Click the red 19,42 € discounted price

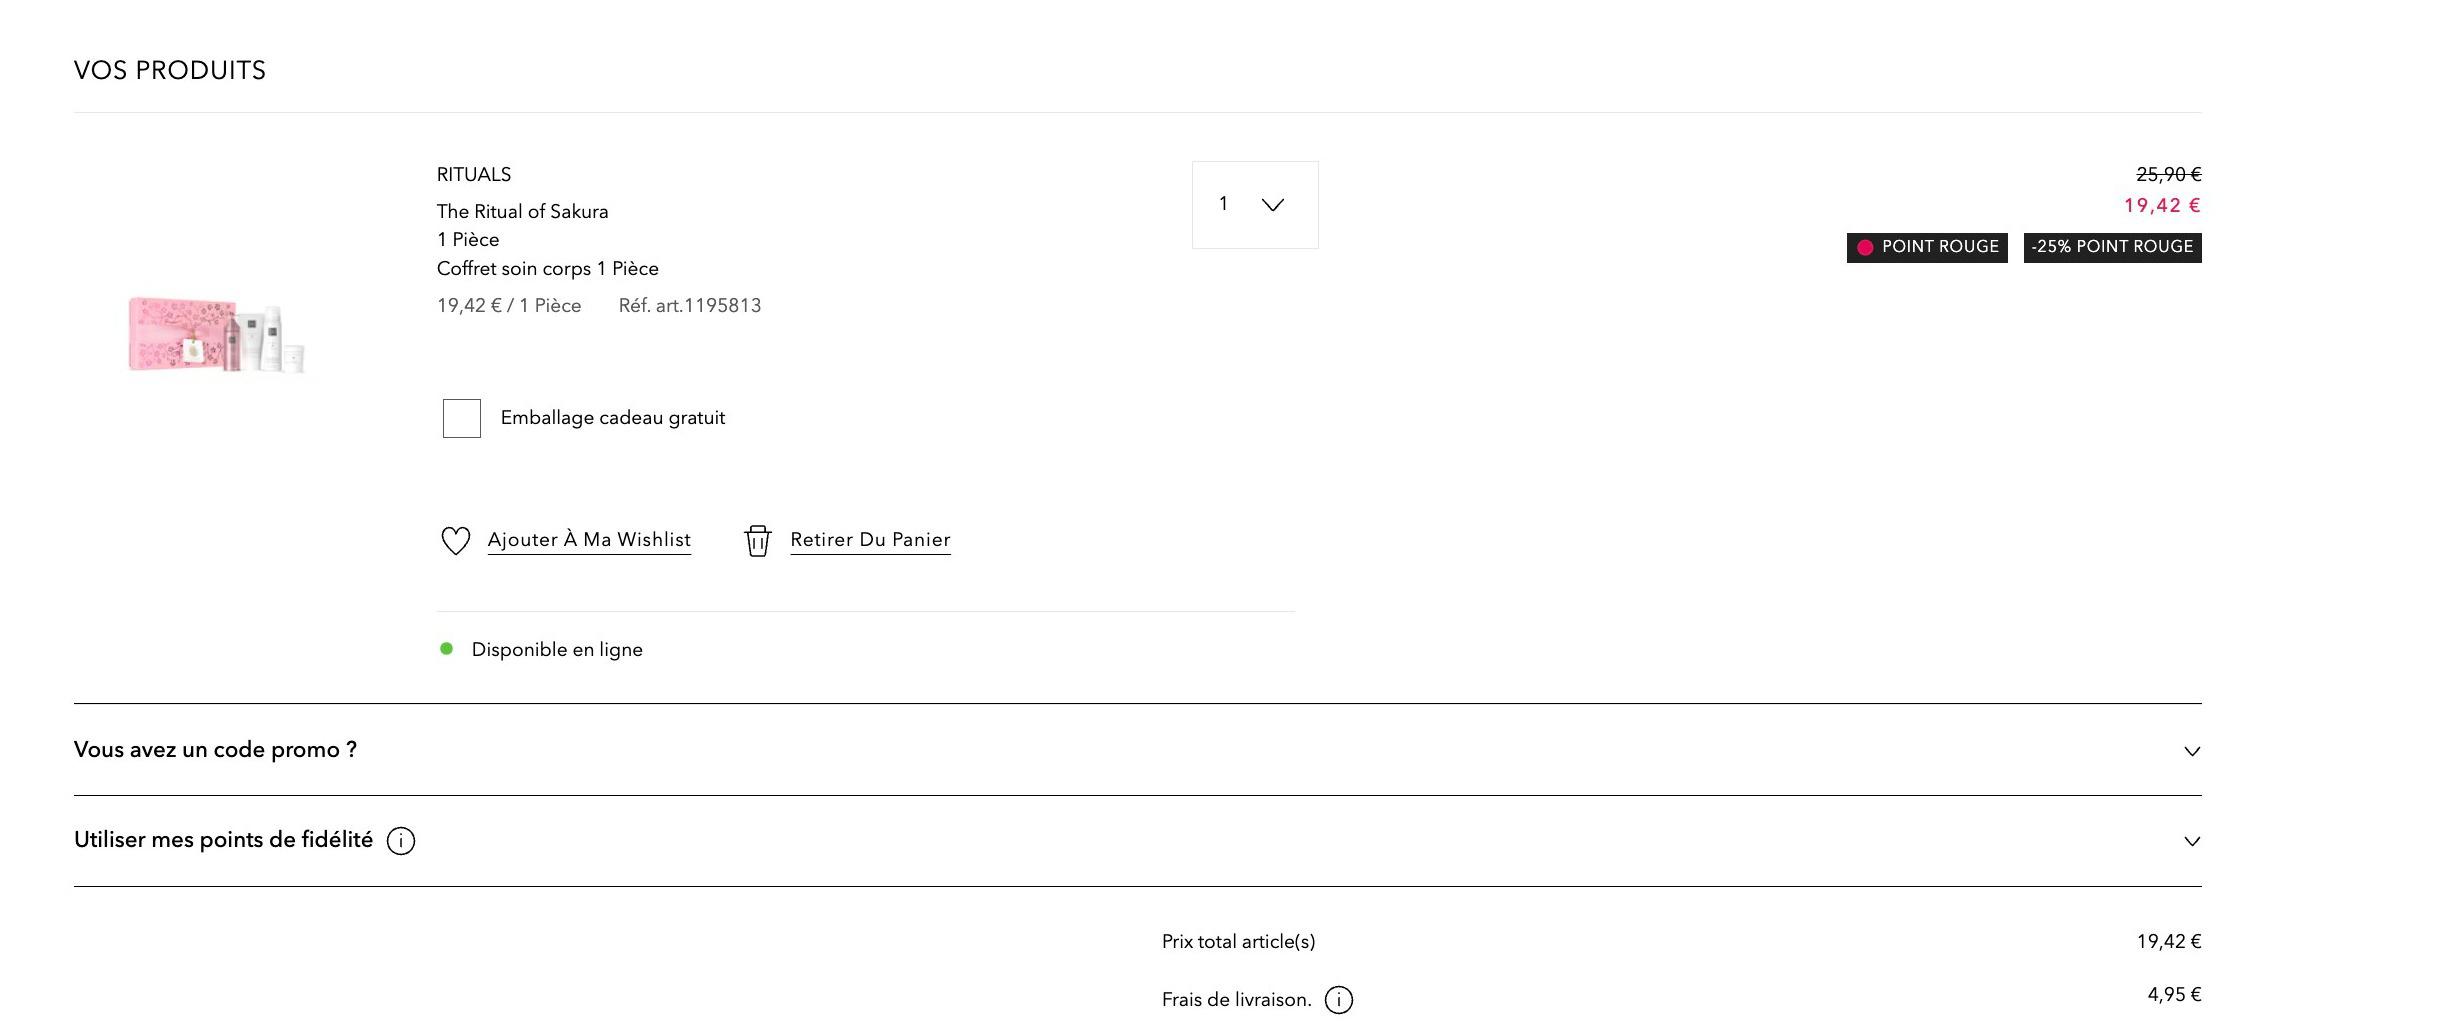(2162, 206)
